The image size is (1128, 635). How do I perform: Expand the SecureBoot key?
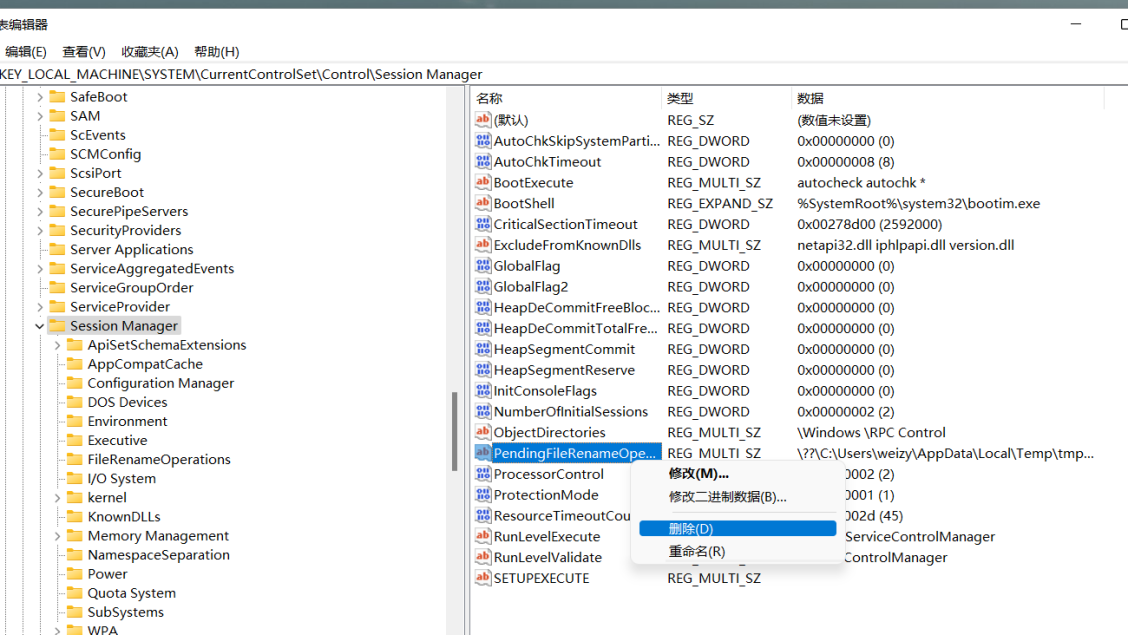(x=42, y=191)
